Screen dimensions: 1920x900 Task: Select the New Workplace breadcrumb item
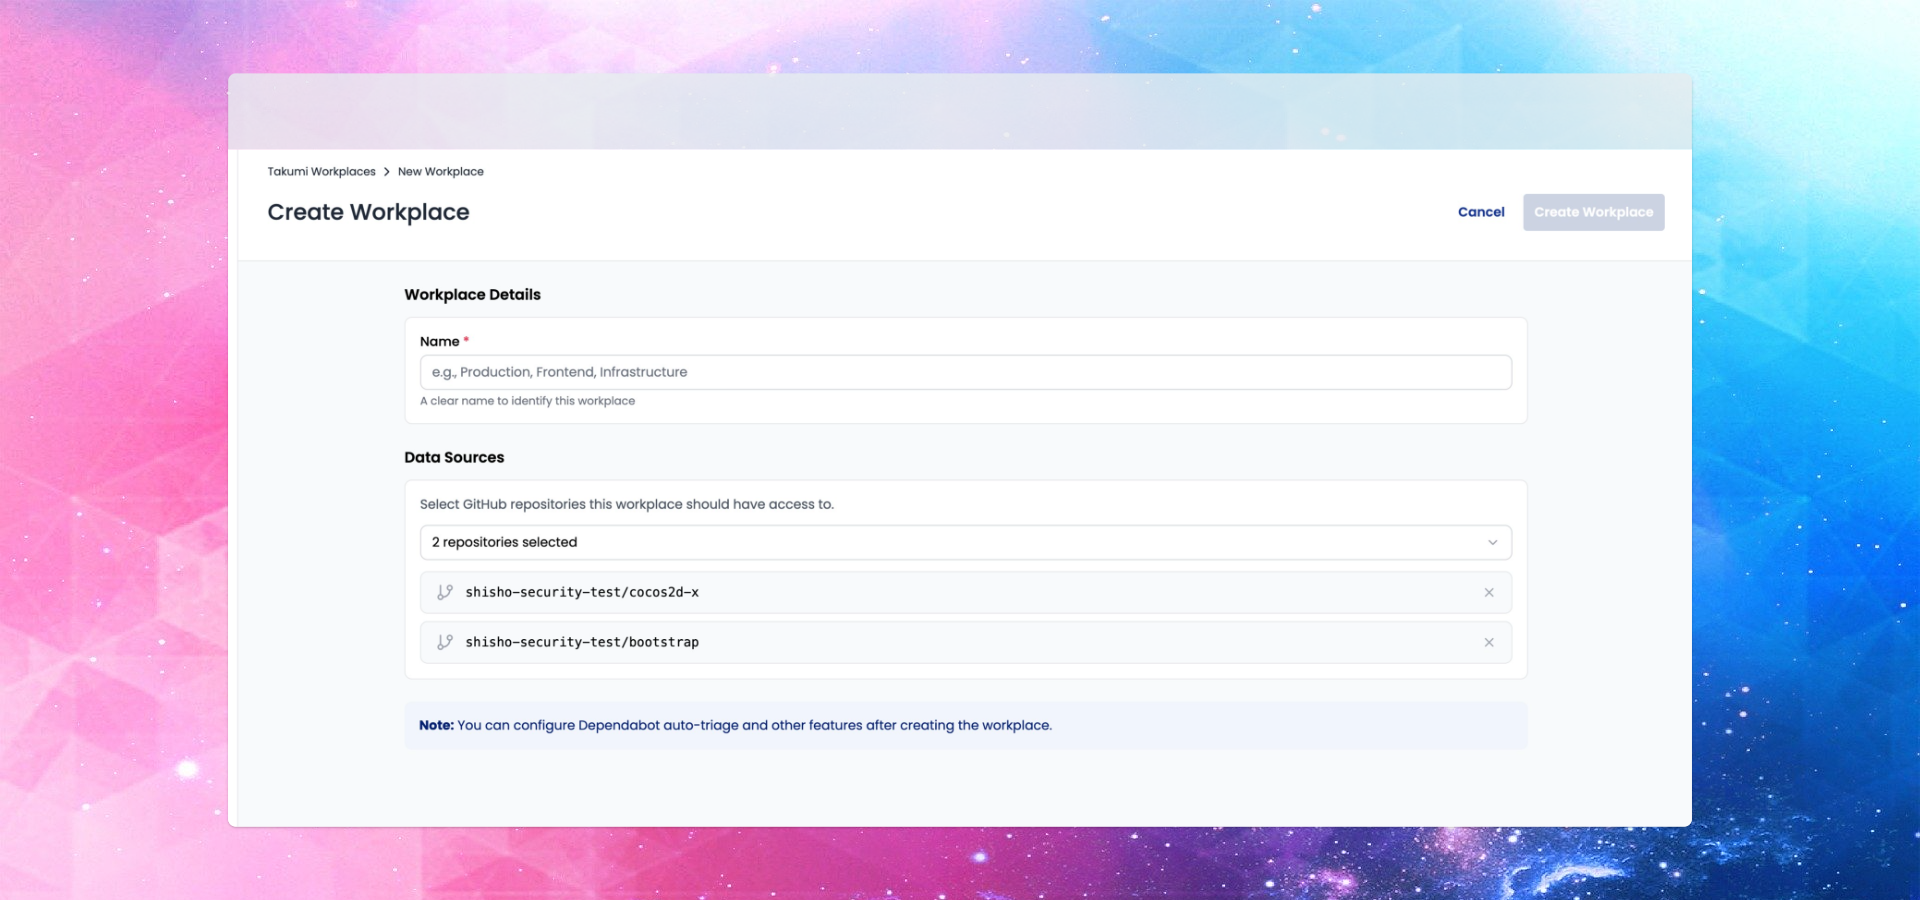pyautogui.click(x=440, y=171)
